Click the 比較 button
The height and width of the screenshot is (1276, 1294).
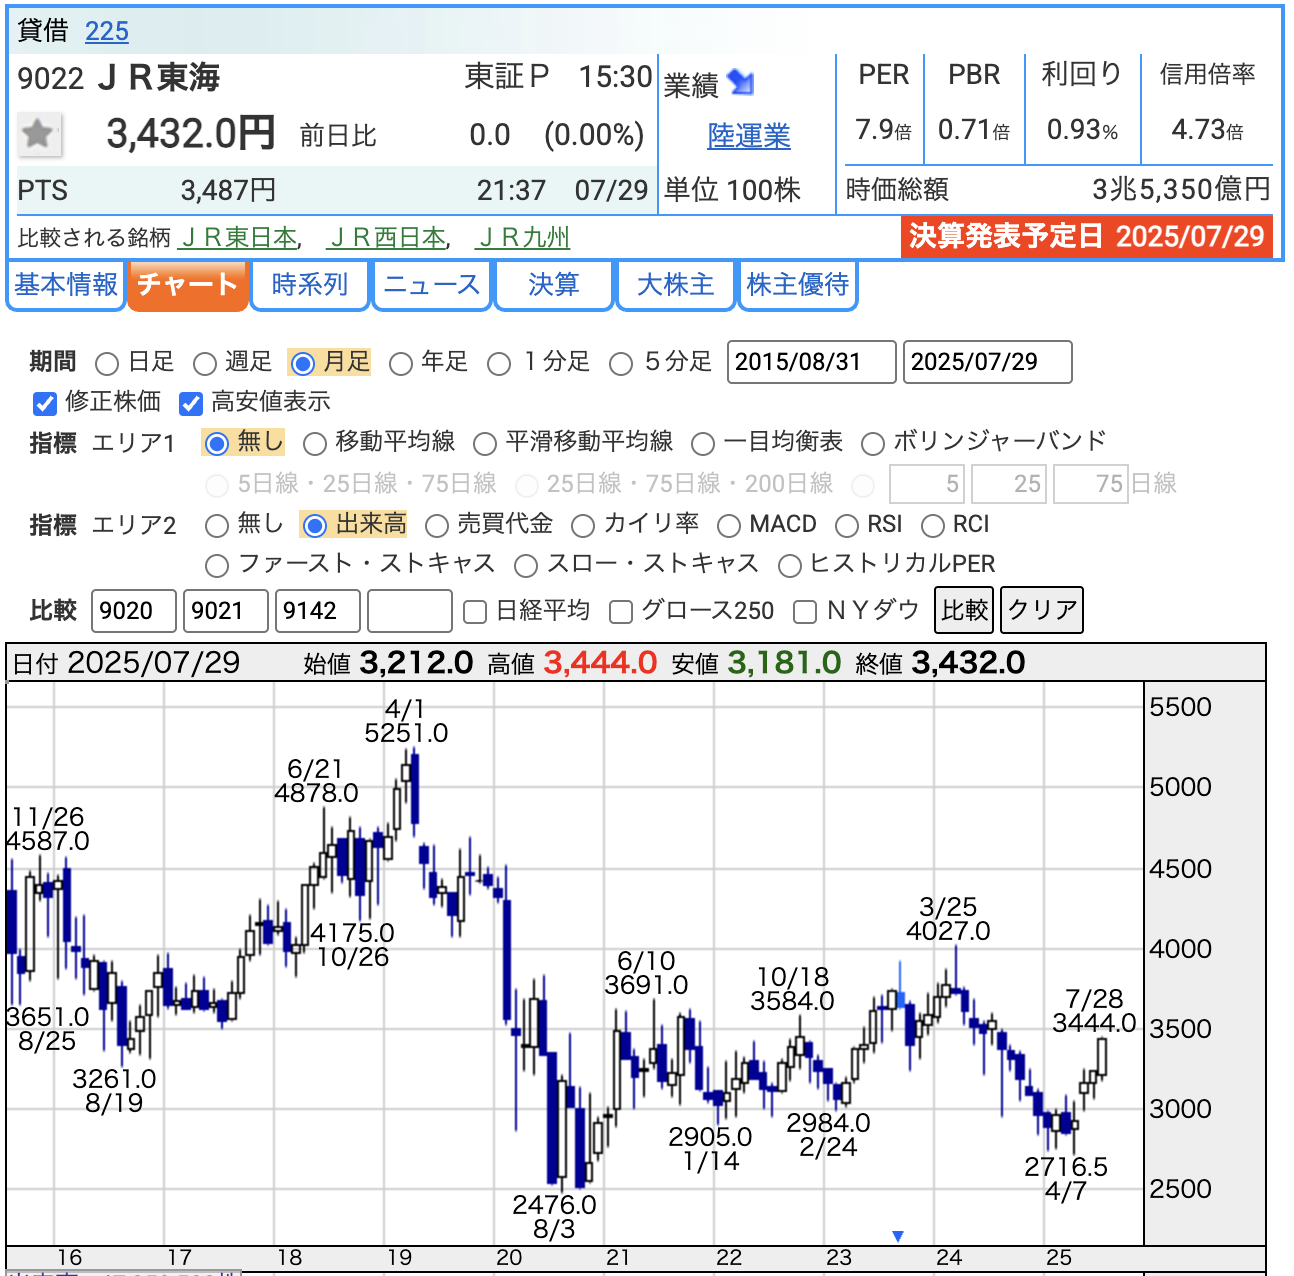(965, 610)
